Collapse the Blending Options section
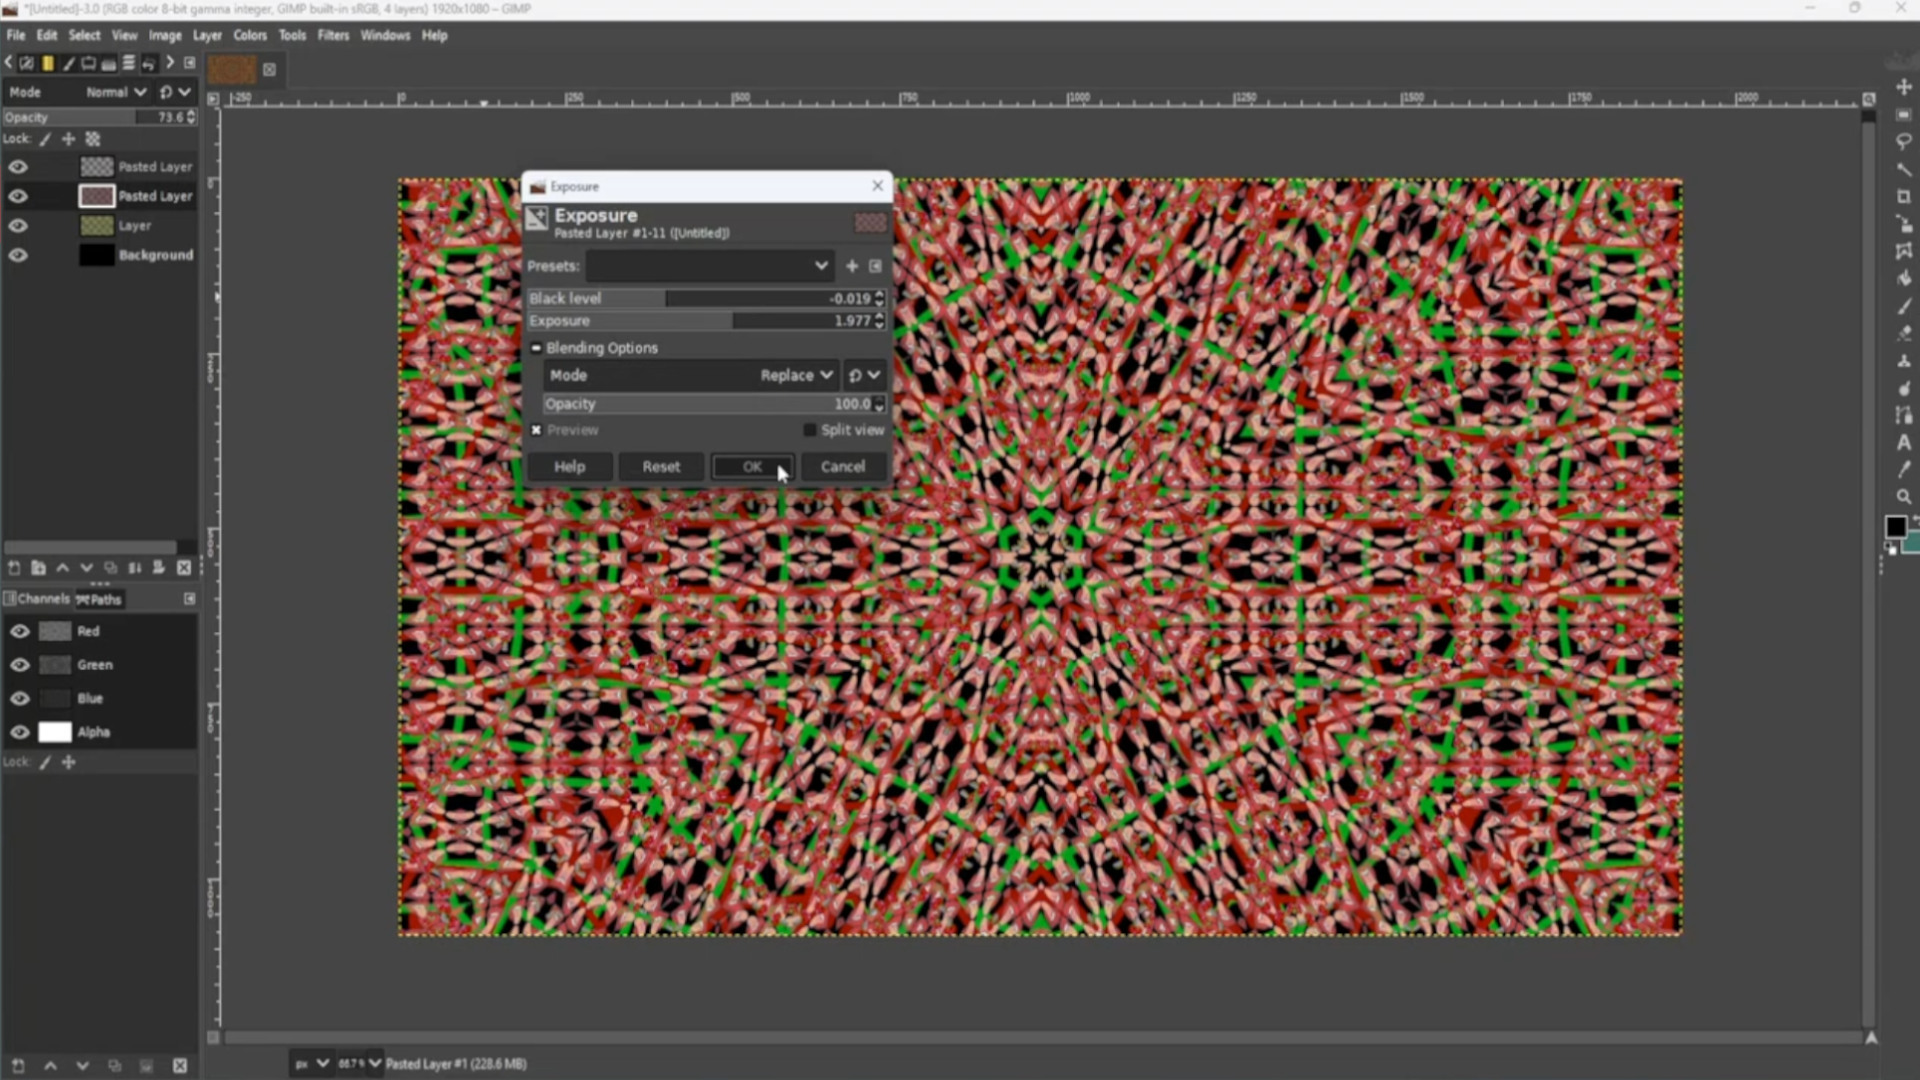1920x1080 pixels. [x=536, y=348]
